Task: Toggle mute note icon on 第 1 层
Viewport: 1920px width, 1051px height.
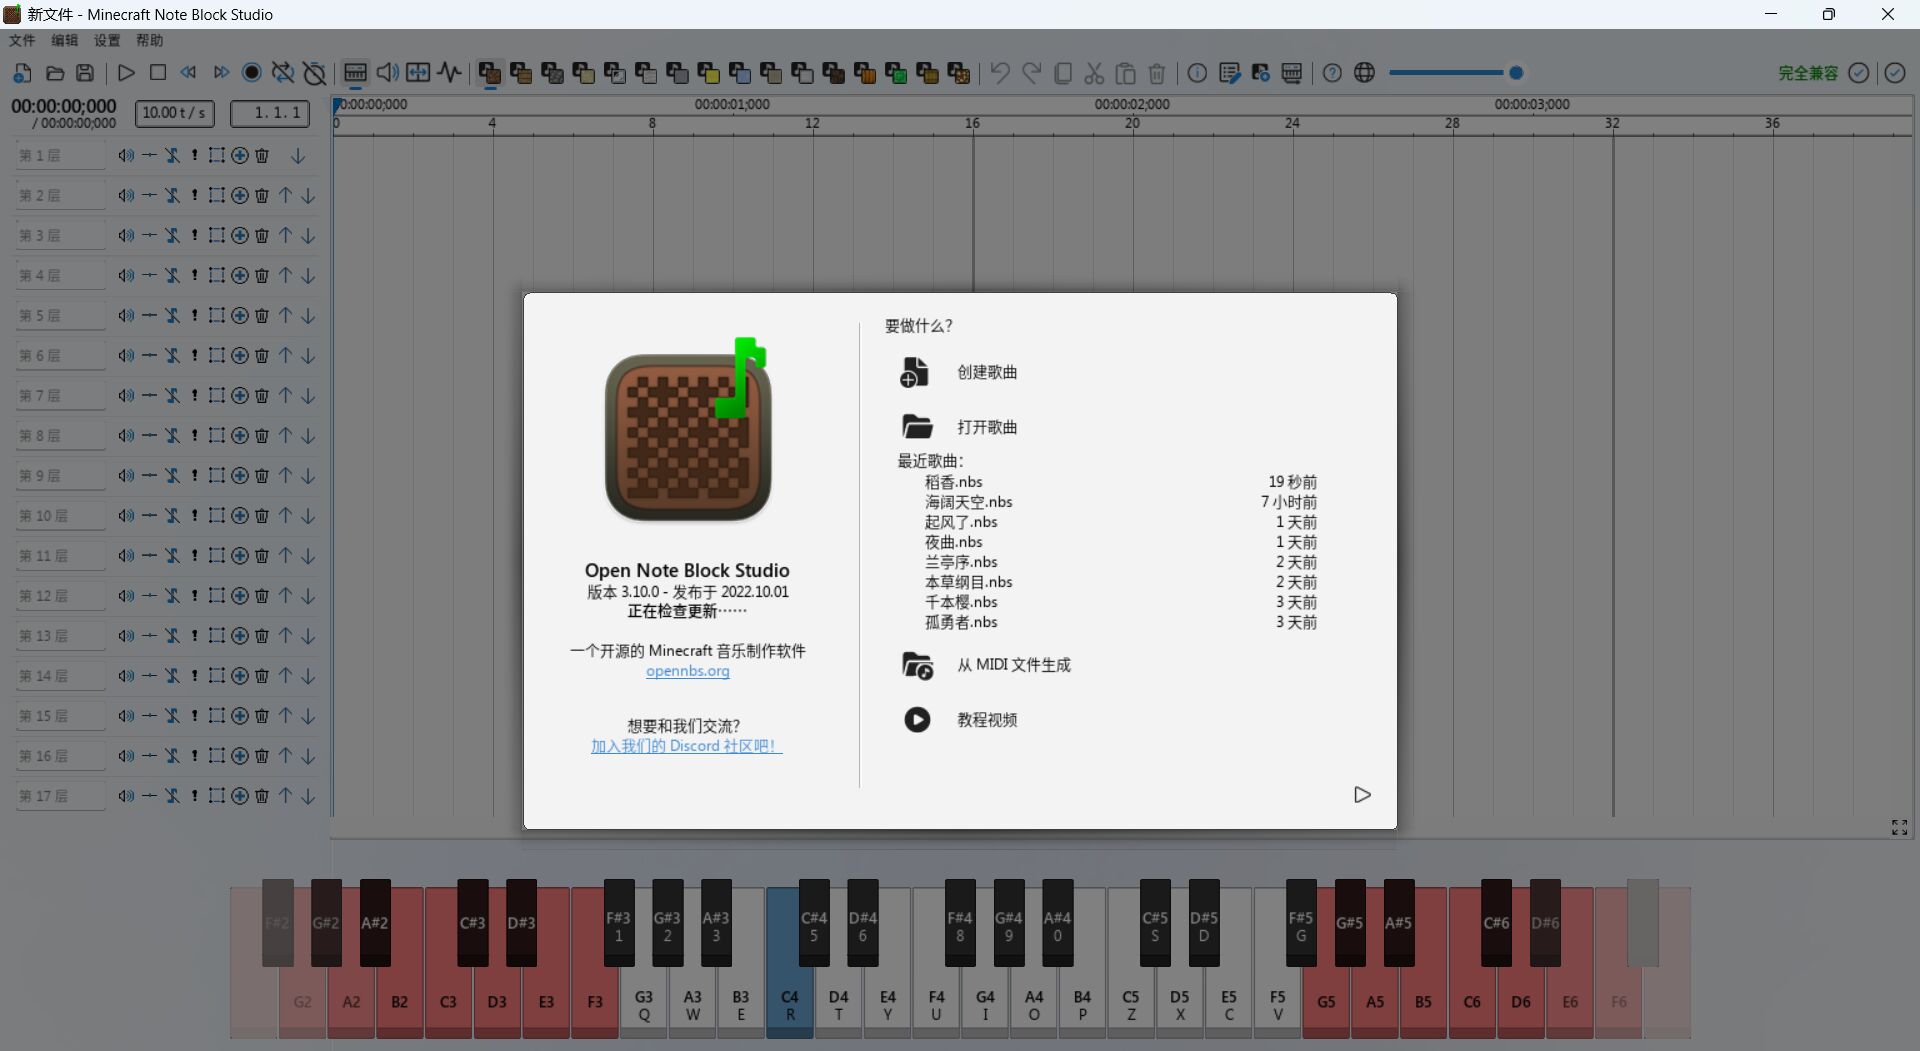Action: point(173,155)
